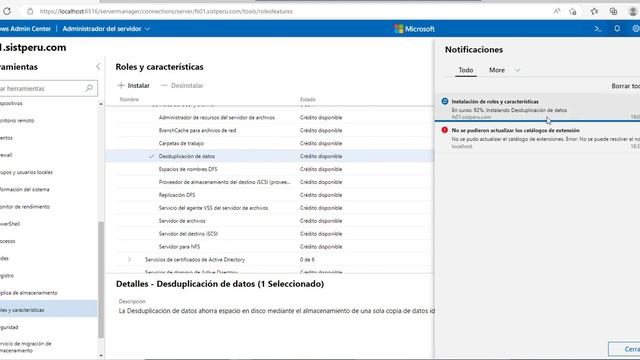The height and width of the screenshot is (360, 640).
Task: Open Procesos tool in sidebar
Action: [x=49, y=241]
